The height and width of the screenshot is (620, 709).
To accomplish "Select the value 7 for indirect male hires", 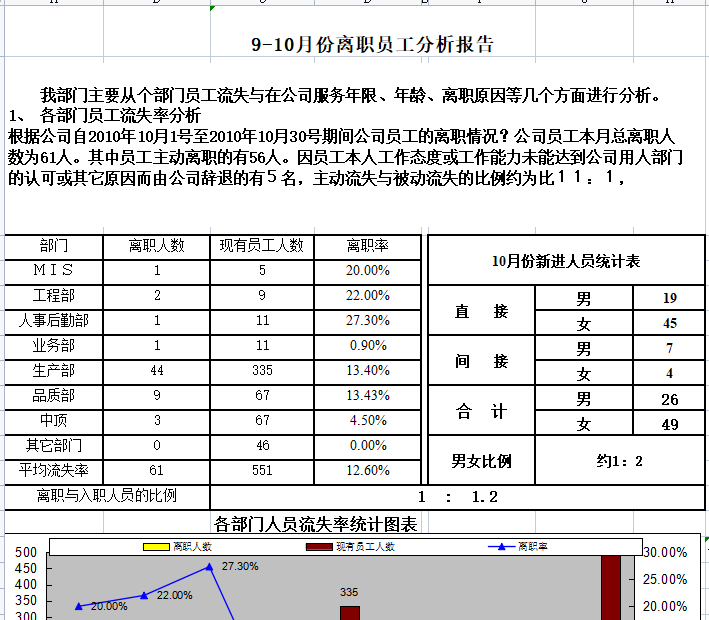I will (x=669, y=348).
